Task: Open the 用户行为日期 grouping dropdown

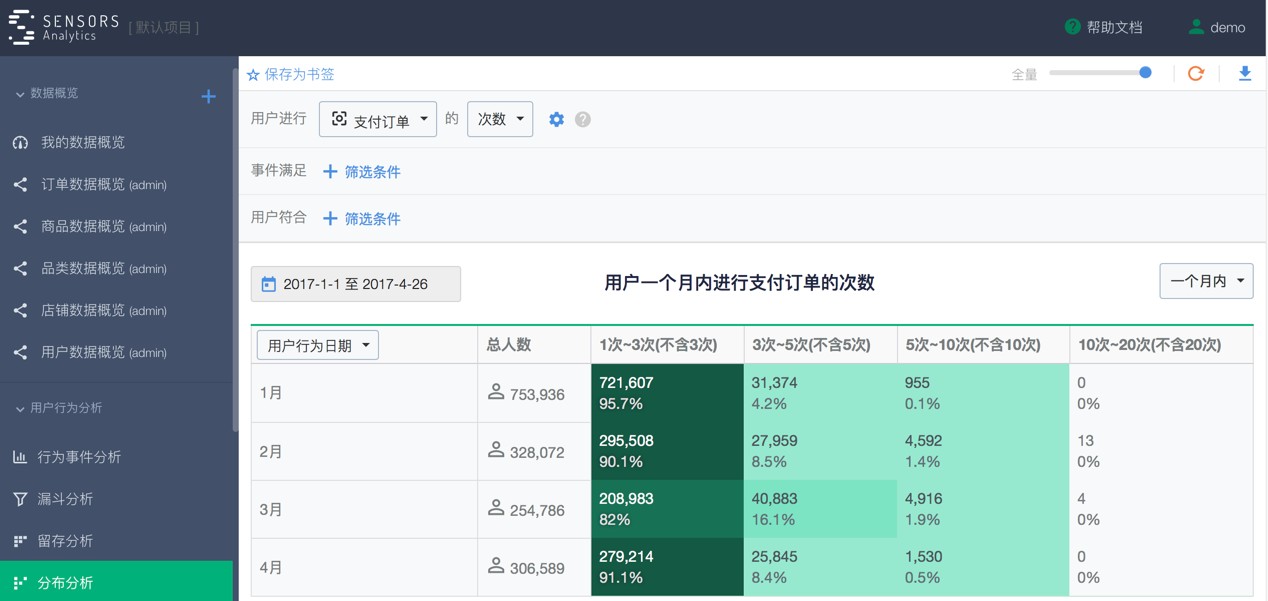Action: point(317,345)
